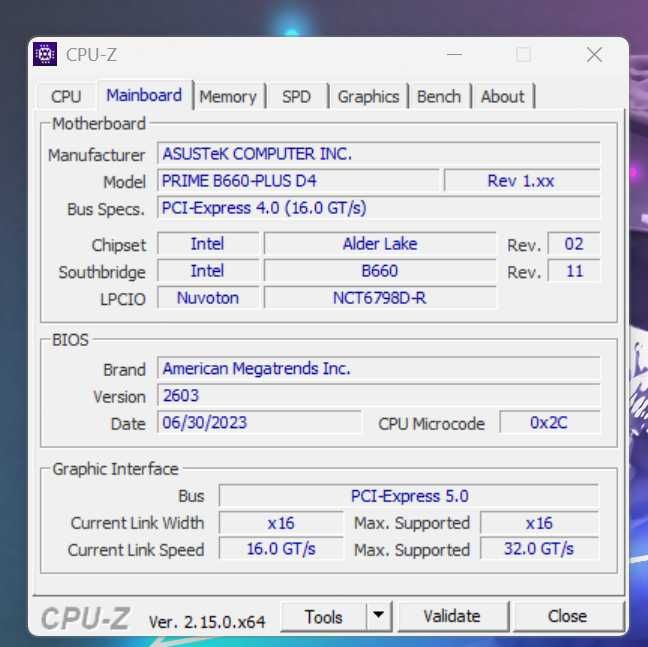This screenshot has height=647, width=648.
Task: Click Current Link Speed 16.0 GT/s value
Action: pyautogui.click(x=281, y=549)
